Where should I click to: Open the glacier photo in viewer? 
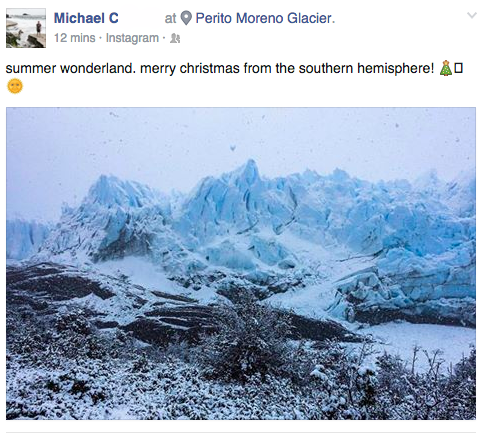pyautogui.click(x=241, y=263)
